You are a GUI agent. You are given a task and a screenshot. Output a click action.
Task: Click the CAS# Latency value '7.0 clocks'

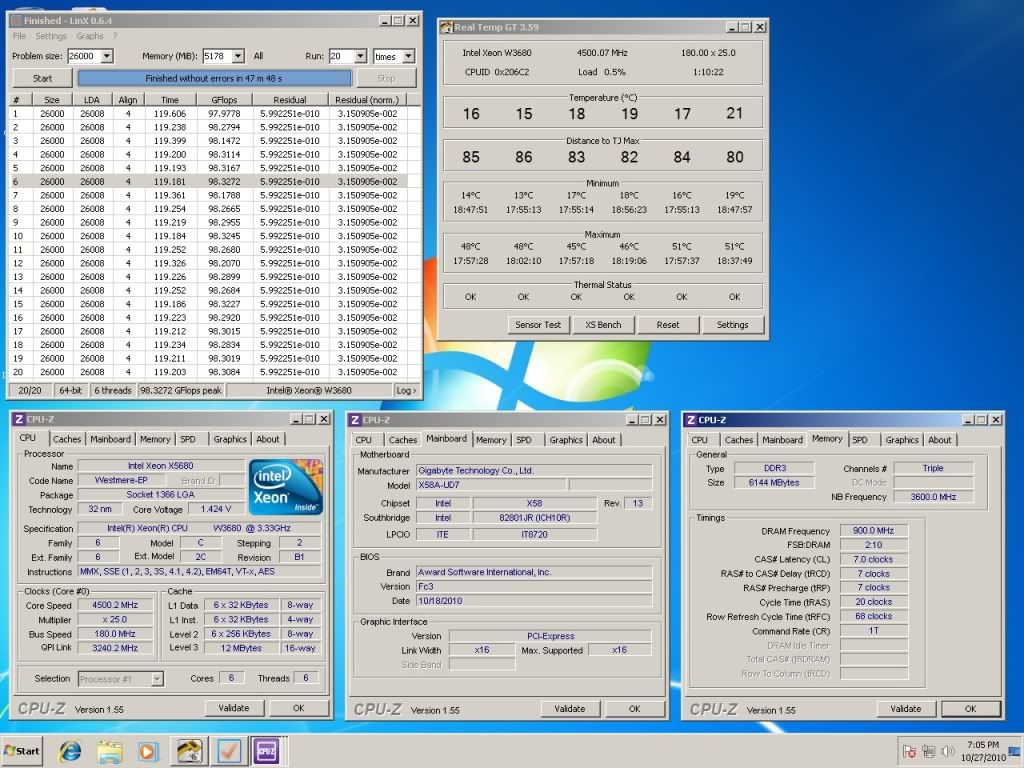pos(873,560)
